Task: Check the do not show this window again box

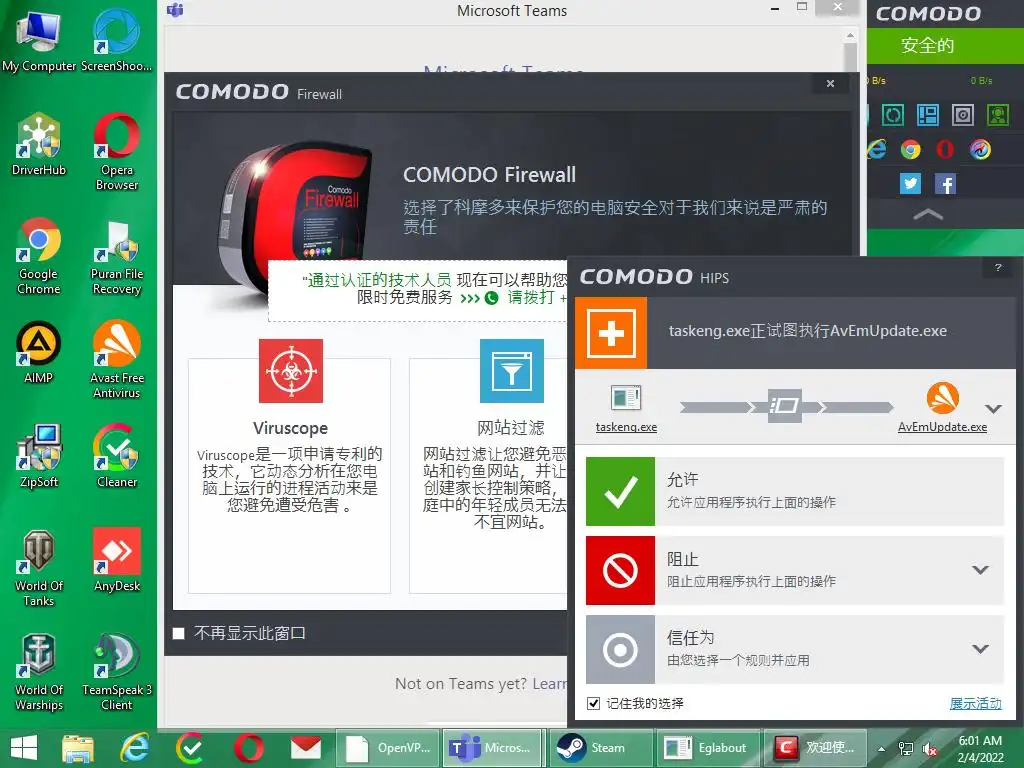Action: (x=178, y=633)
